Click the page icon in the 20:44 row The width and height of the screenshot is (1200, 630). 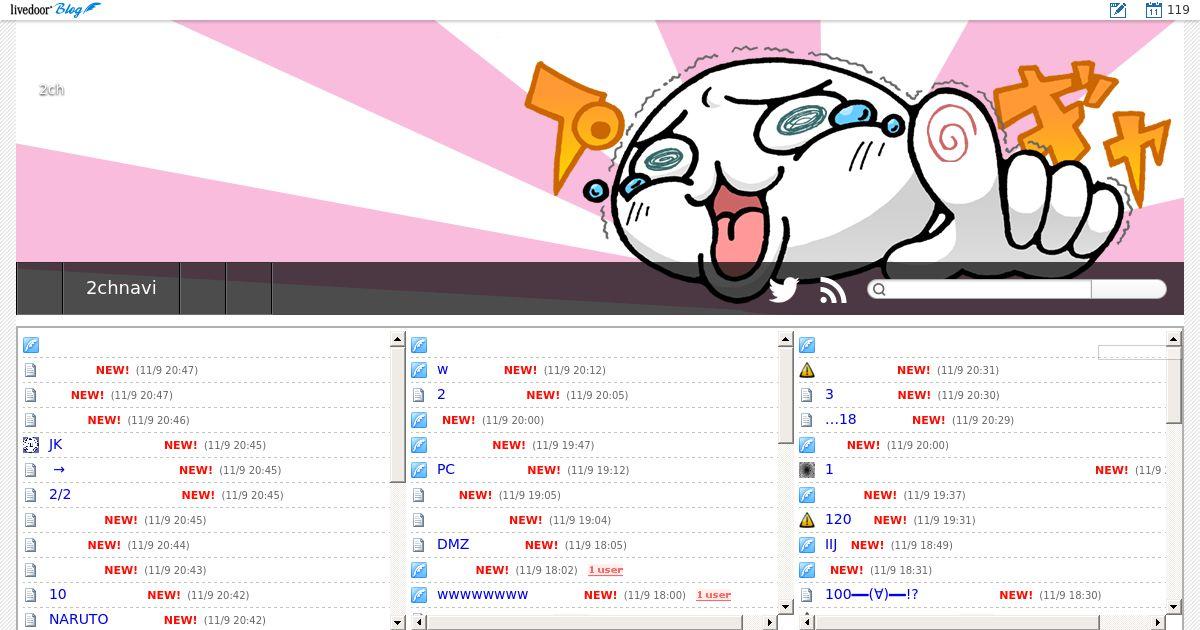[30, 545]
